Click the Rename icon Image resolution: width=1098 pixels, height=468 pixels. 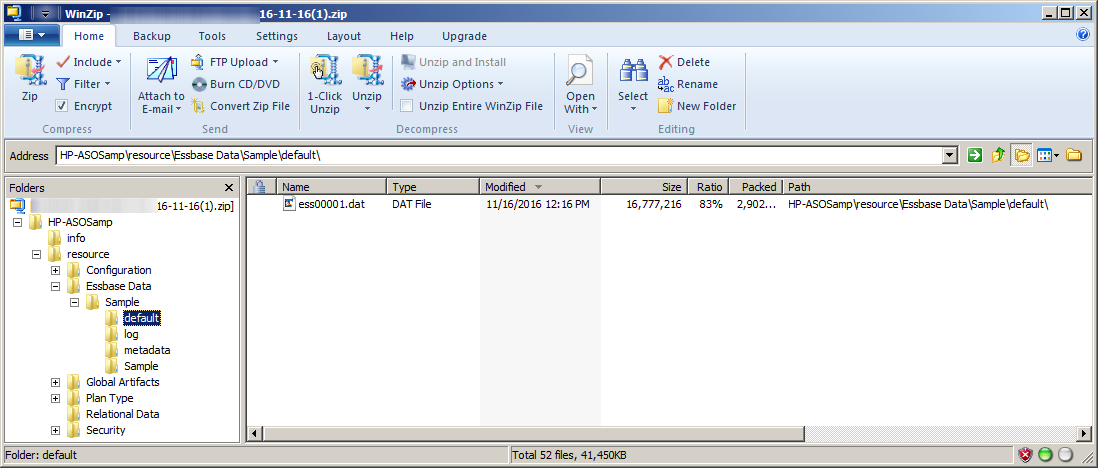click(x=665, y=84)
